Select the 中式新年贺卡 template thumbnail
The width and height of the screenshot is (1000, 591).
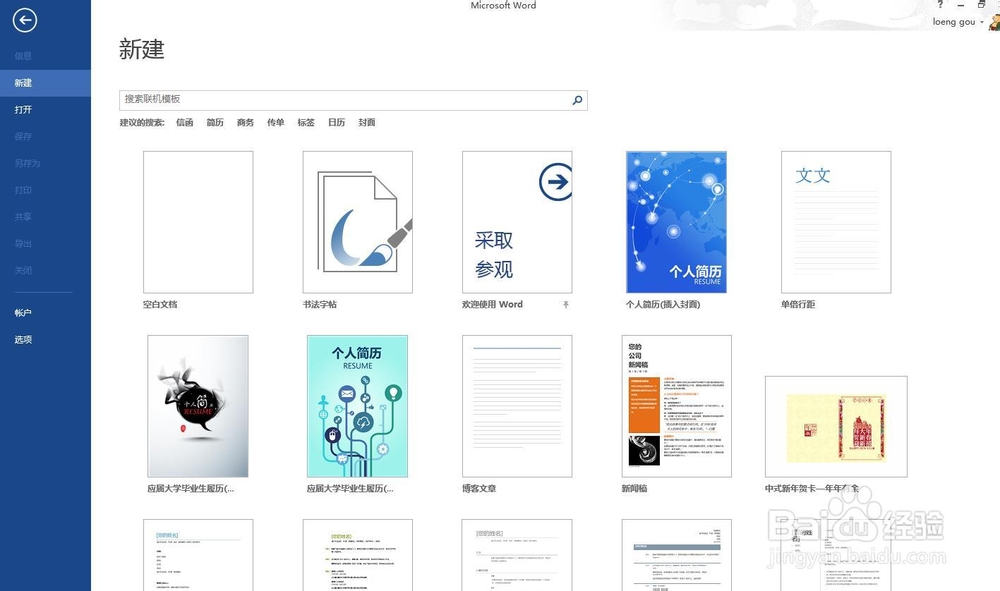(x=836, y=427)
